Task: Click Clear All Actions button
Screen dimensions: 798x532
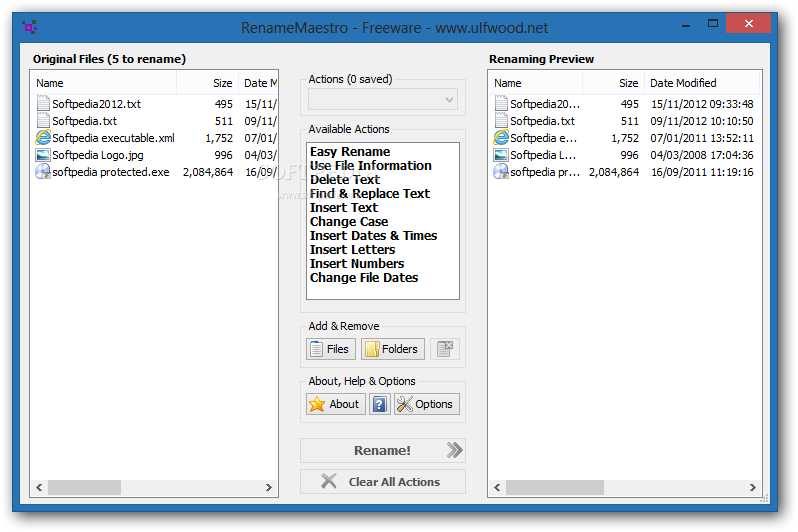Action: pos(383,482)
